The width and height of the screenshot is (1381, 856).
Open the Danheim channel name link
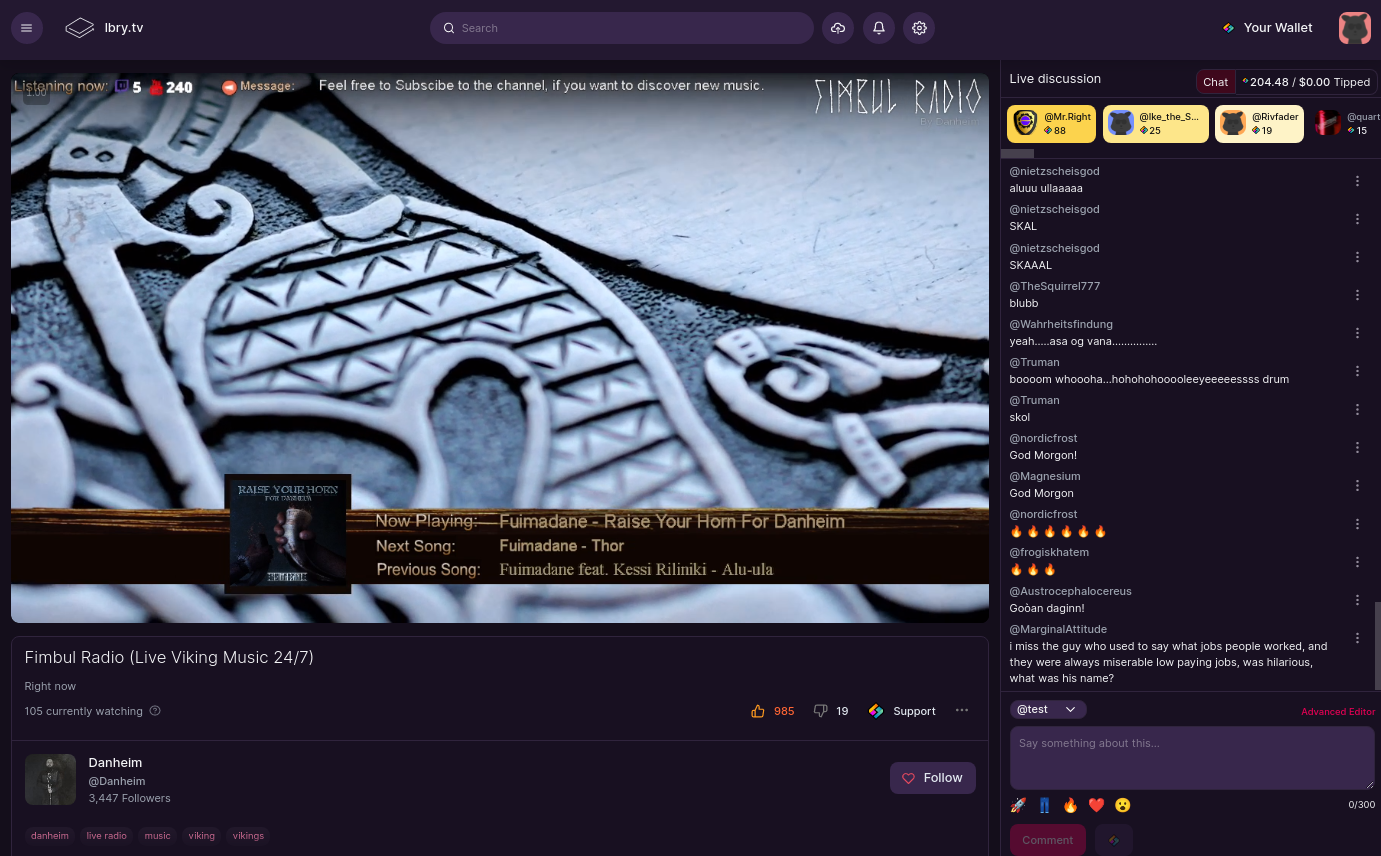click(115, 763)
